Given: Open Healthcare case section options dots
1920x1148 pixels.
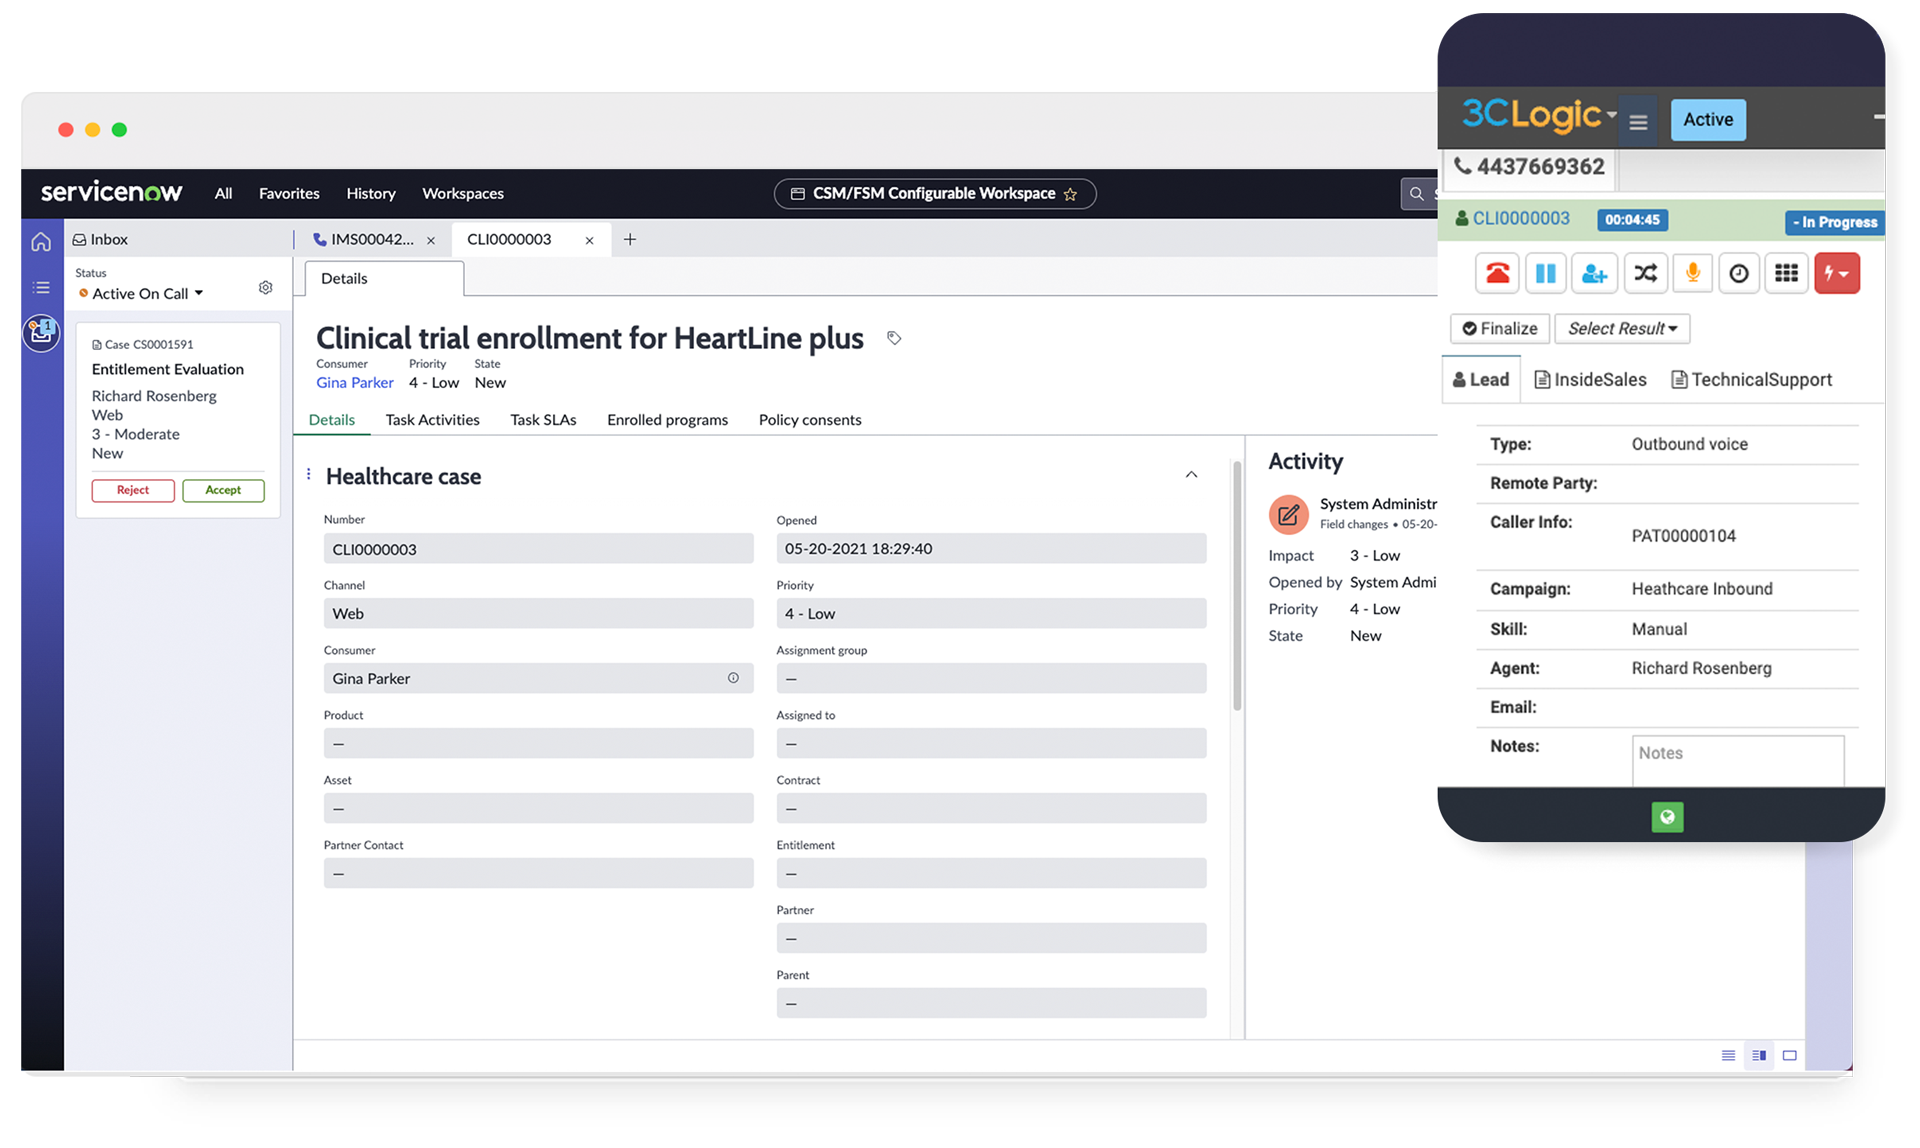Looking at the screenshot, I should pyautogui.click(x=308, y=475).
